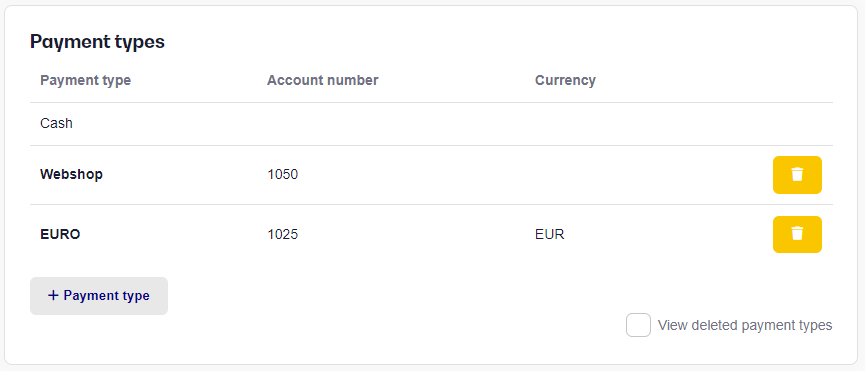Click the empty account number cell for Cash
Viewport: 865px width, 371px height.
click(x=391, y=124)
